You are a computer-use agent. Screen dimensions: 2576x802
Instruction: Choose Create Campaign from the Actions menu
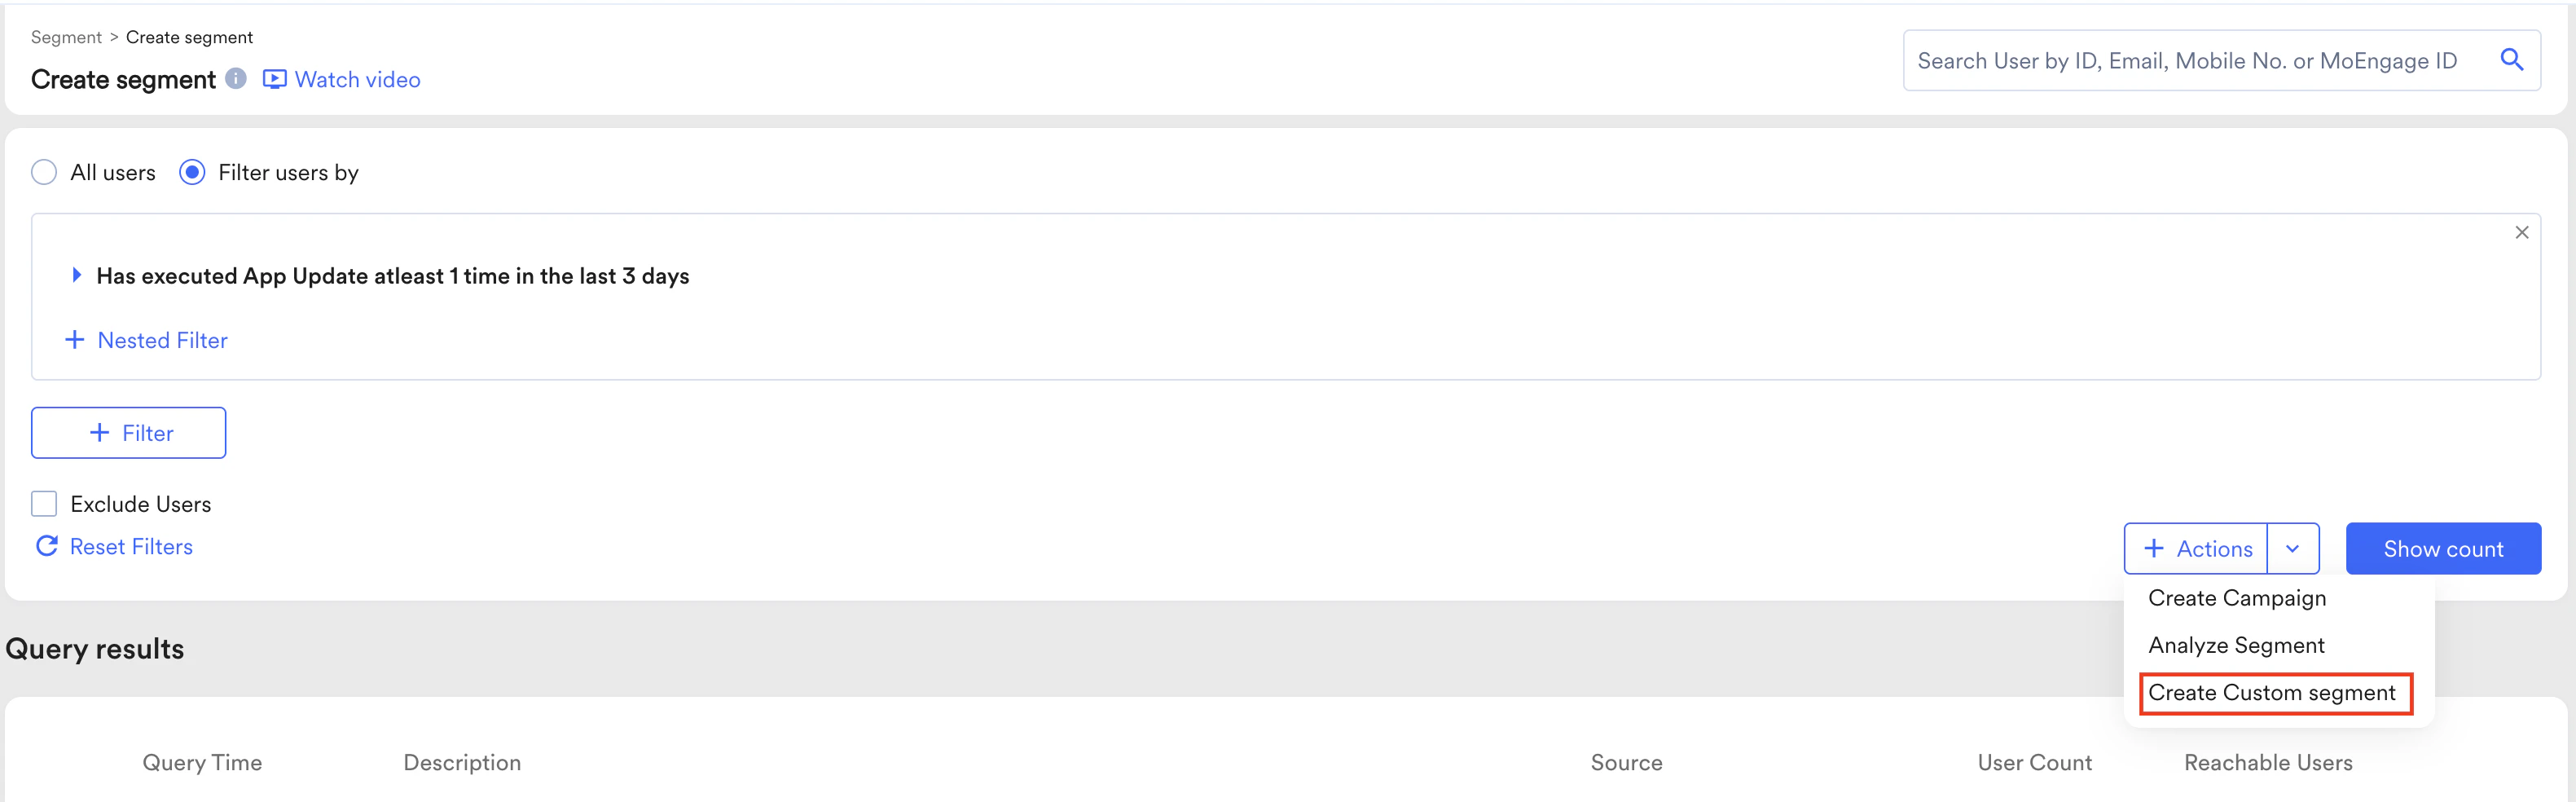[2237, 597]
